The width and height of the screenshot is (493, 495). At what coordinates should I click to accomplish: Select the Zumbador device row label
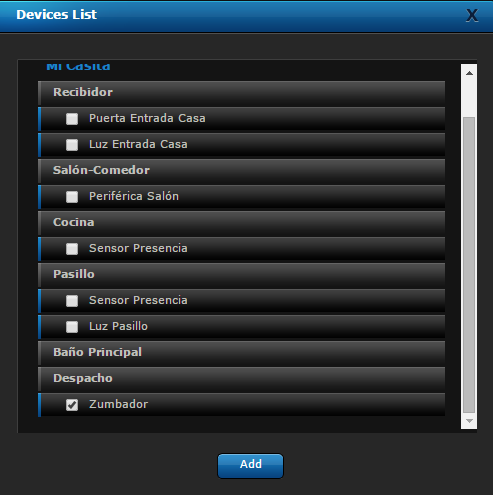(x=118, y=404)
